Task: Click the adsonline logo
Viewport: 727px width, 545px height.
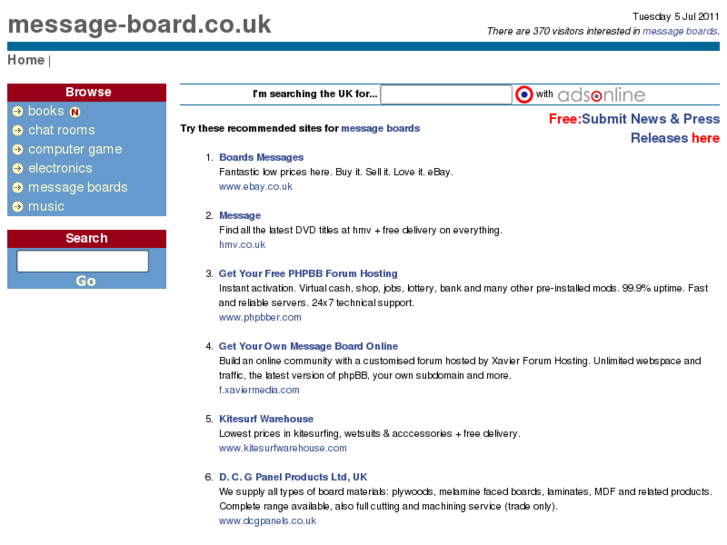Action: click(601, 95)
